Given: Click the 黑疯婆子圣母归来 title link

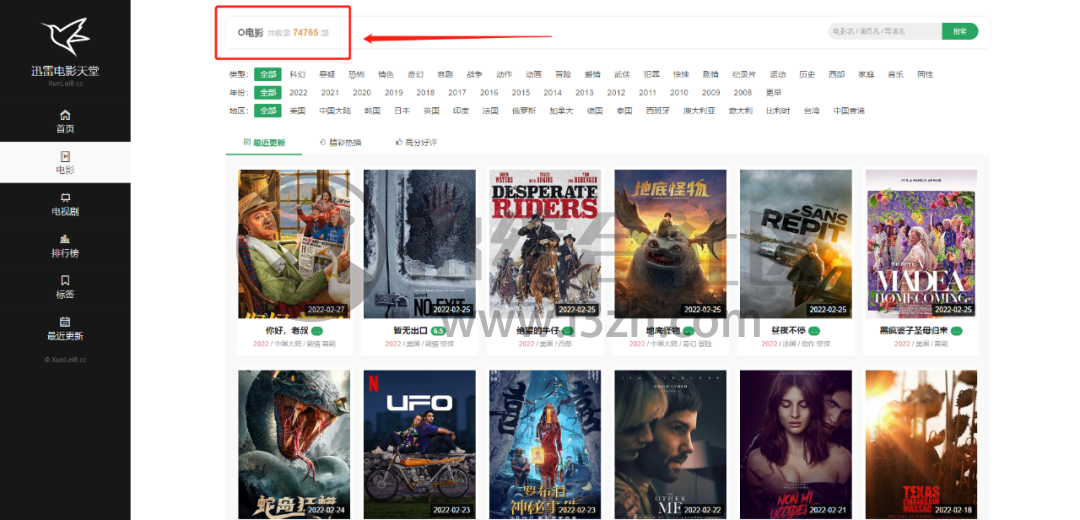Looking at the screenshot, I should tap(913, 331).
